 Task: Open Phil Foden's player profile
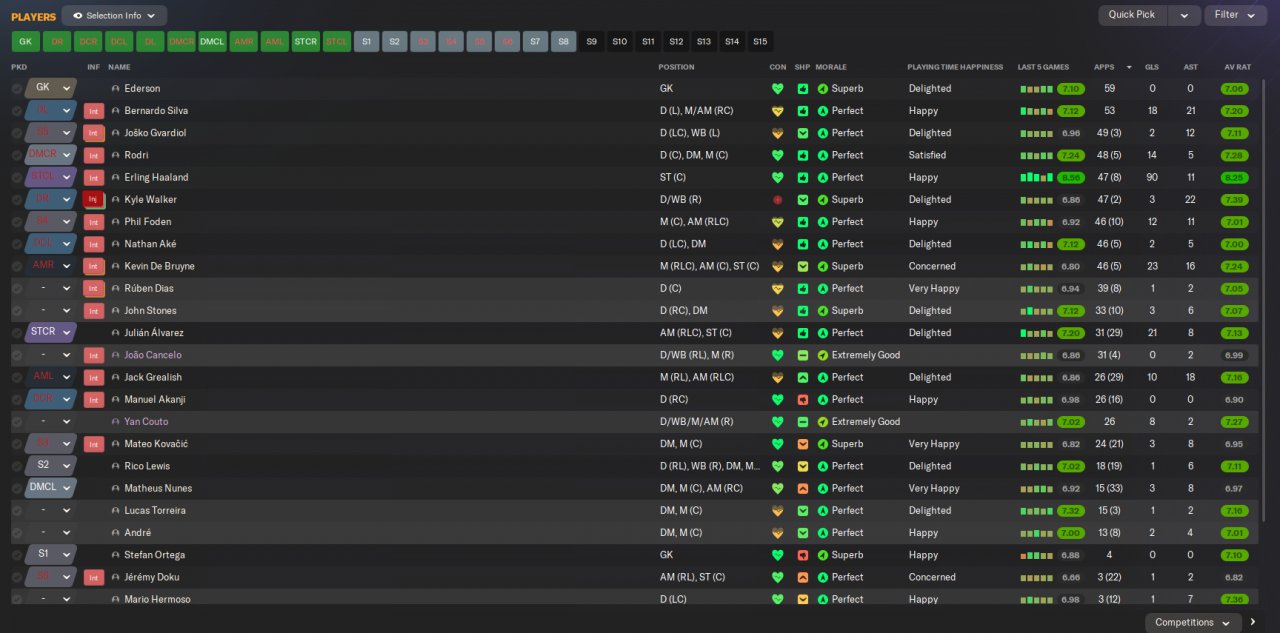tap(148, 222)
